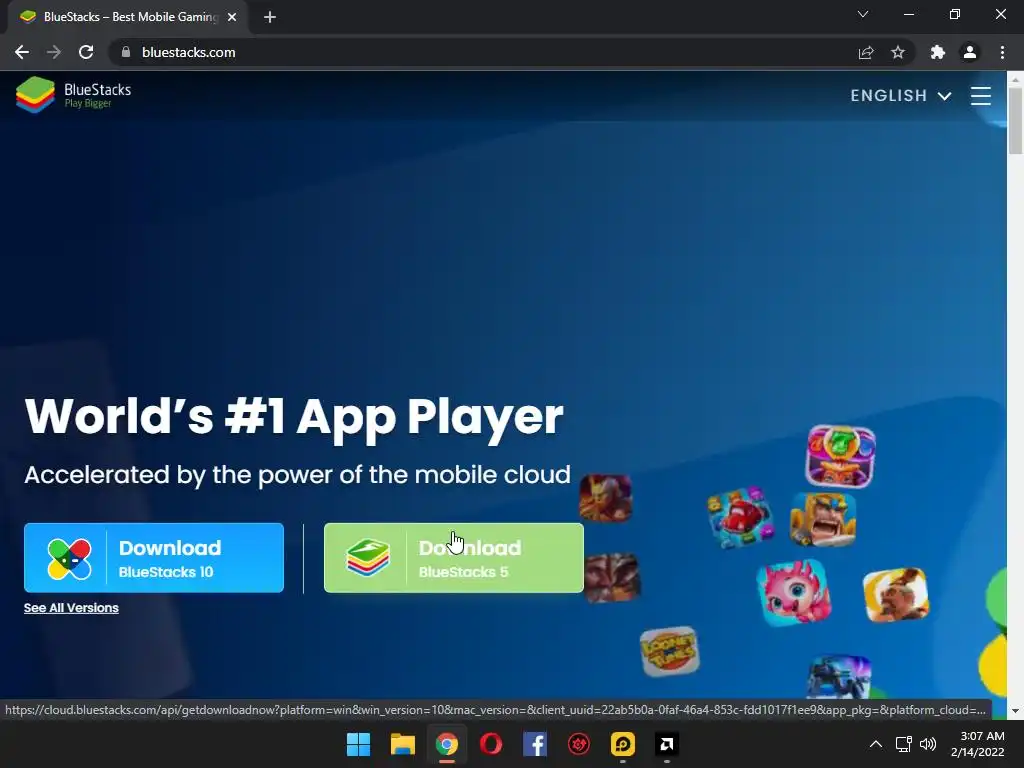This screenshot has width=1024, height=768.
Task: Launch Opera from the taskbar
Action: [x=491, y=744]
